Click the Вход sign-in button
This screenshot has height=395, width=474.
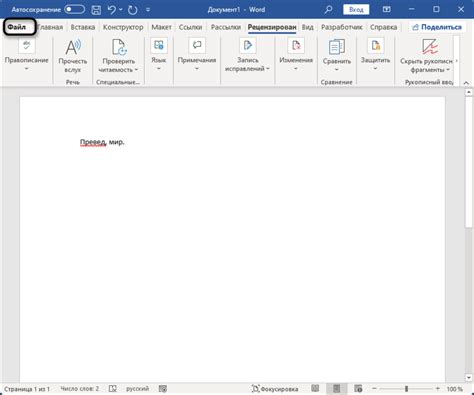pos(356,10)
